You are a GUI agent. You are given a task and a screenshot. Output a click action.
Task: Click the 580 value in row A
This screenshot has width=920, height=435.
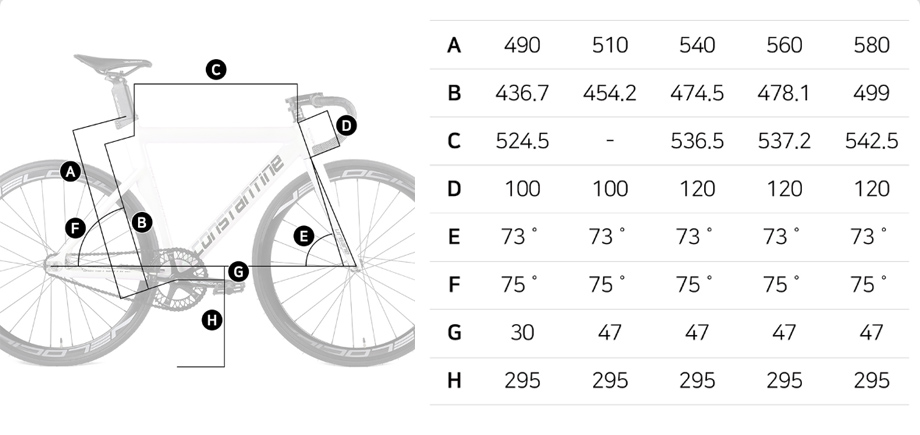click(x=872, y=45)
